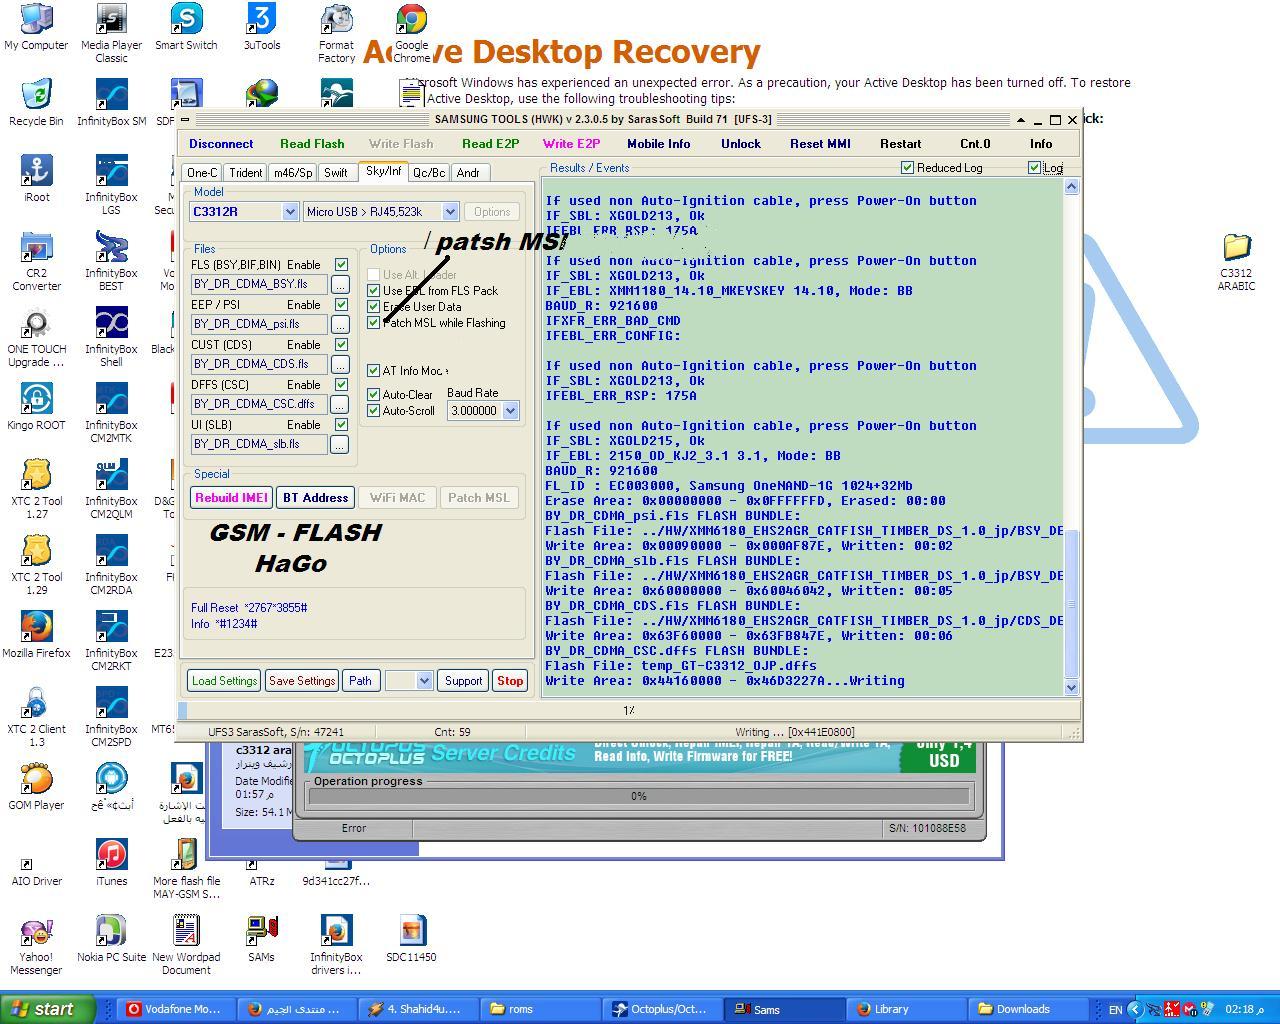Open the My Computer desktop icon
This screenshot has height=1024, width=1280.
click(x=36, y=27)
